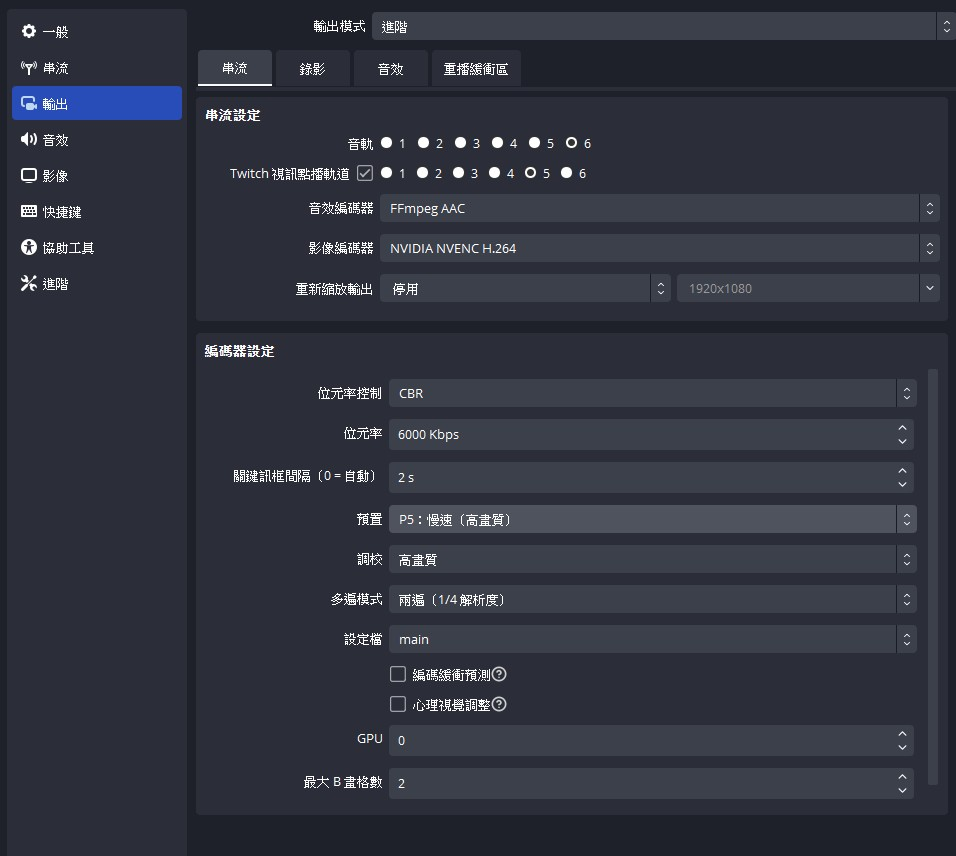
Task: Open the 輸出模式 dropdown
Action: pos(663,27)
